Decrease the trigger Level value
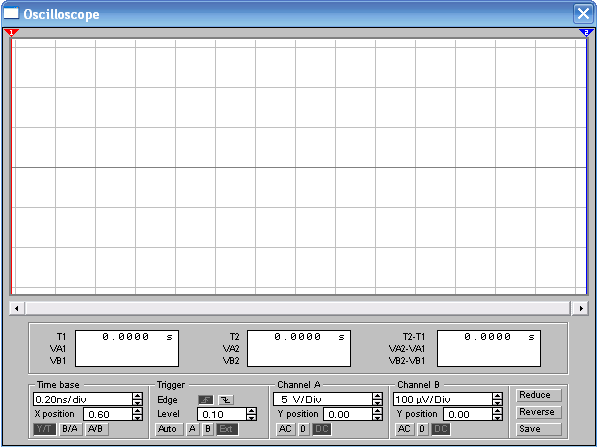 (x=252, y=417)
